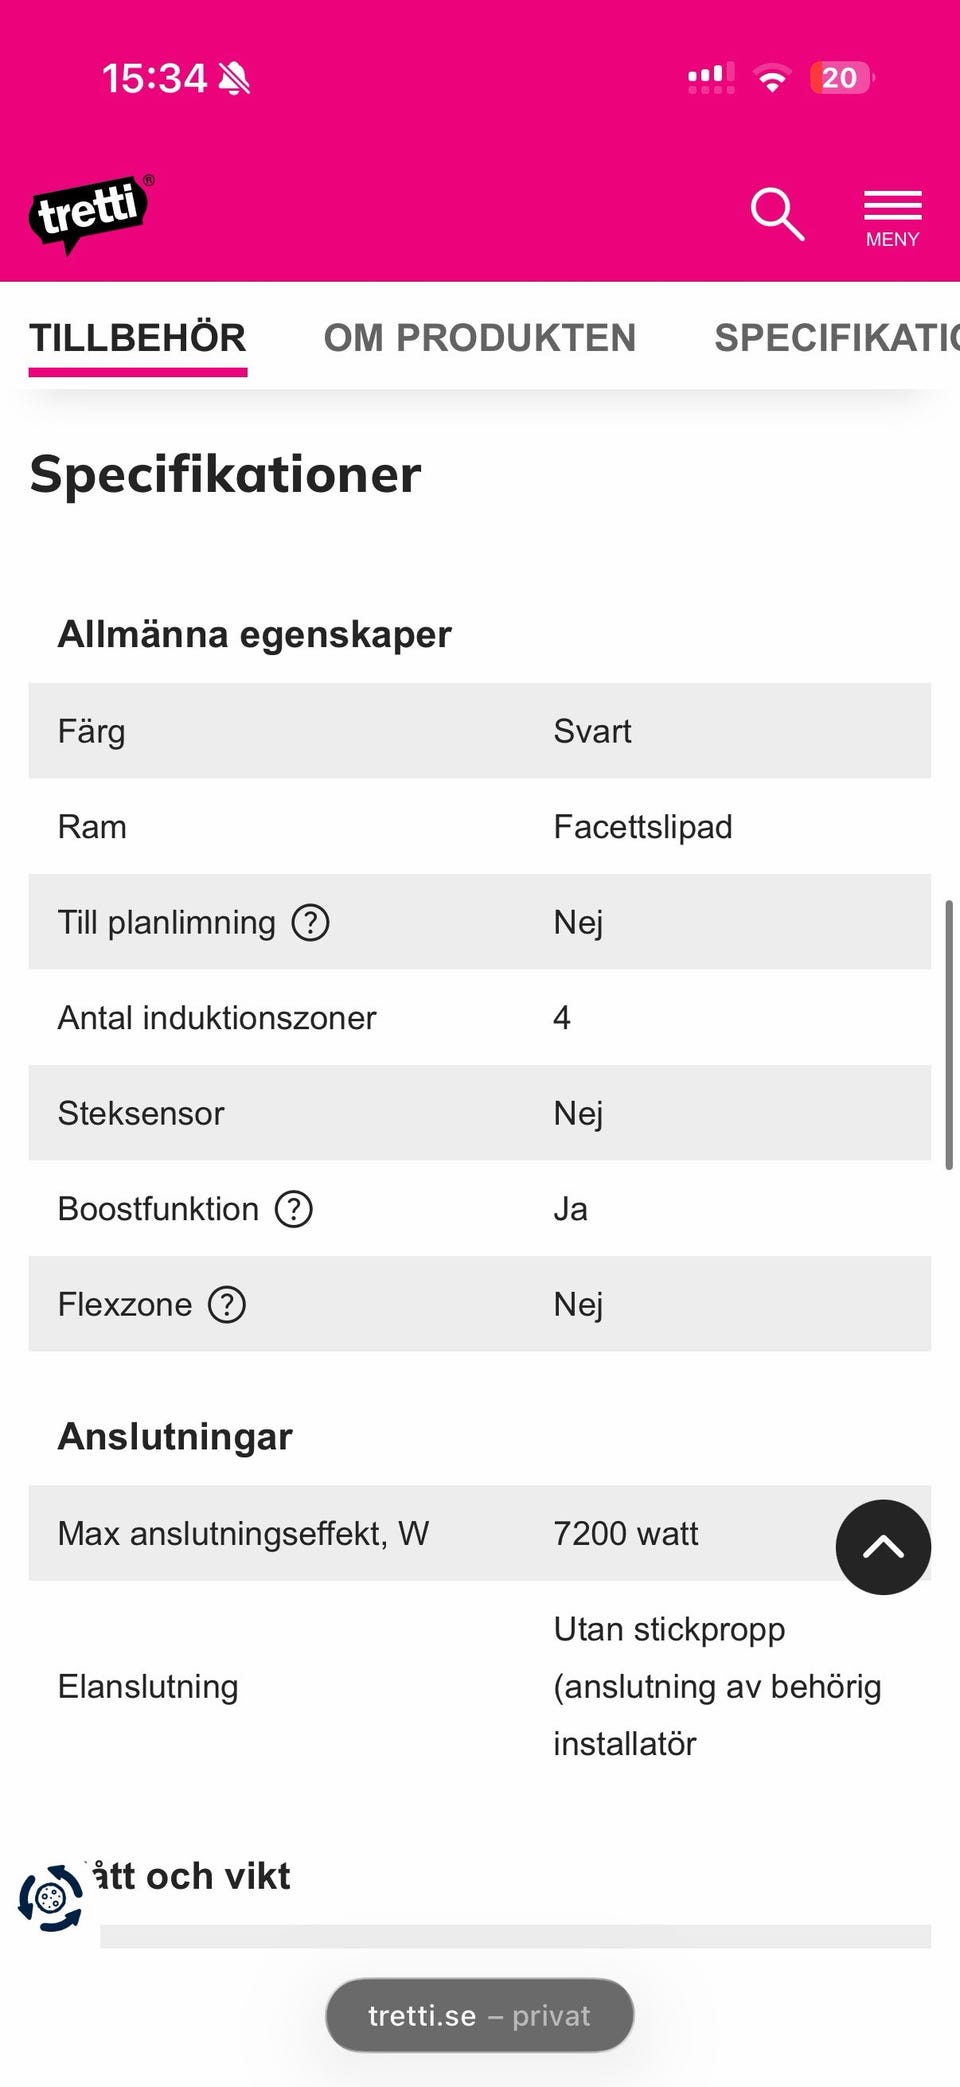Tap the Specifikationer page heading

(x=225, y=474)
